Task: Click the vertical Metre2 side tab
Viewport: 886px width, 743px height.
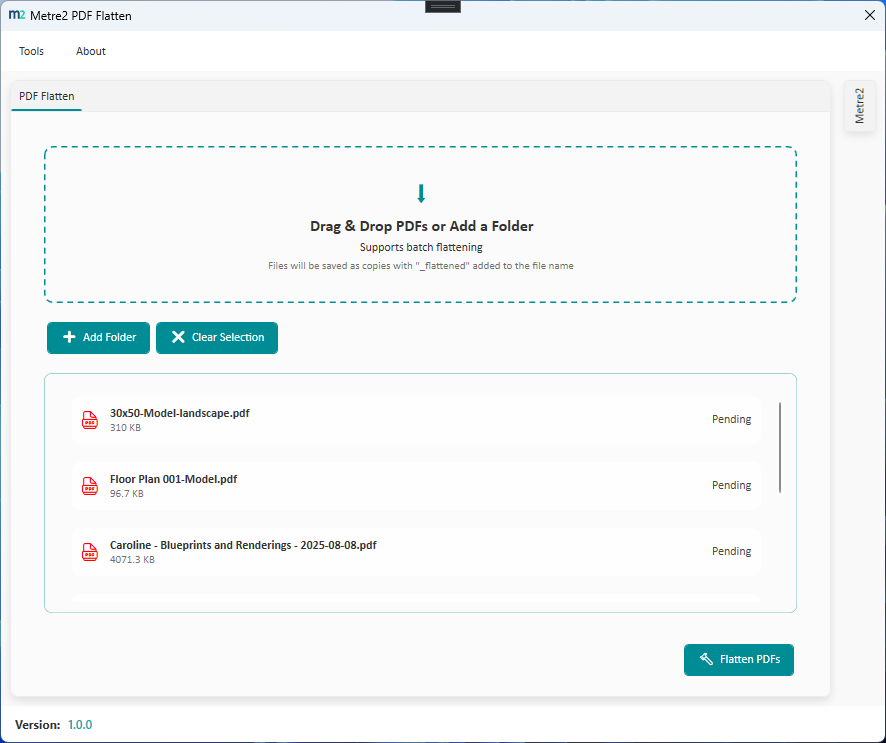Action: [x=859, y=106]
